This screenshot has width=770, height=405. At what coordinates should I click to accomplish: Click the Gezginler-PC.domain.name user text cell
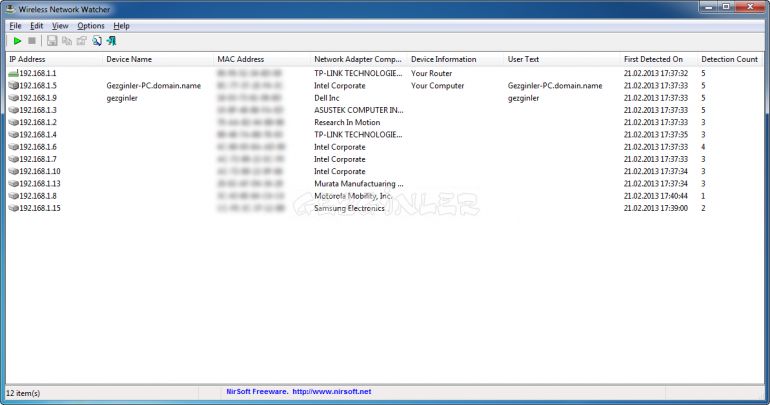tap(555, 85)
